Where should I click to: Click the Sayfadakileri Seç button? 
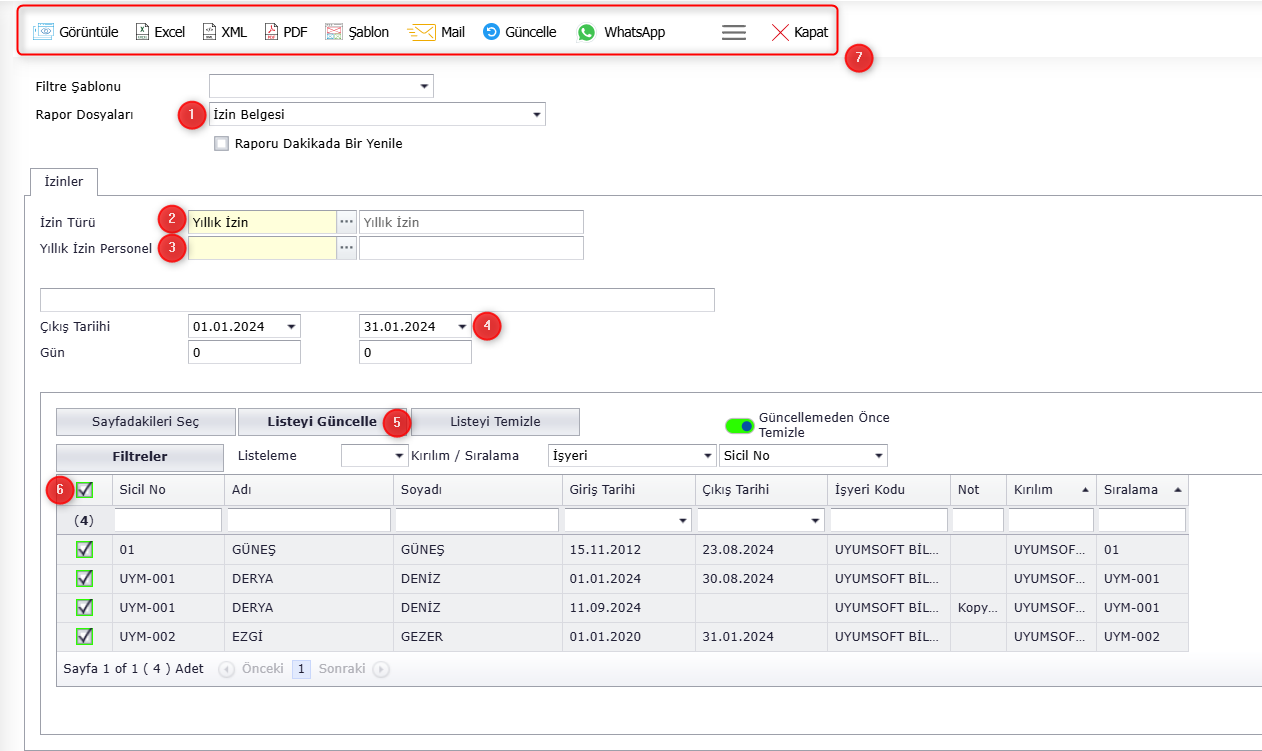coord(146,421)
